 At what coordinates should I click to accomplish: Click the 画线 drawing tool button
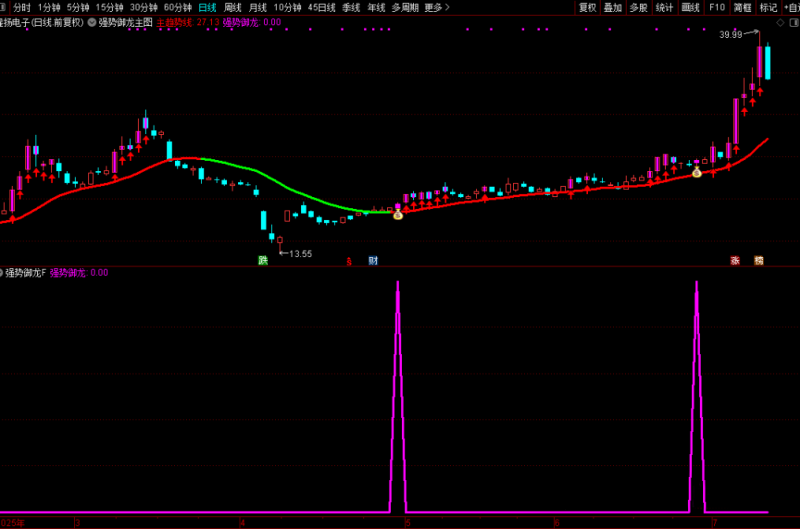[690, 7]
